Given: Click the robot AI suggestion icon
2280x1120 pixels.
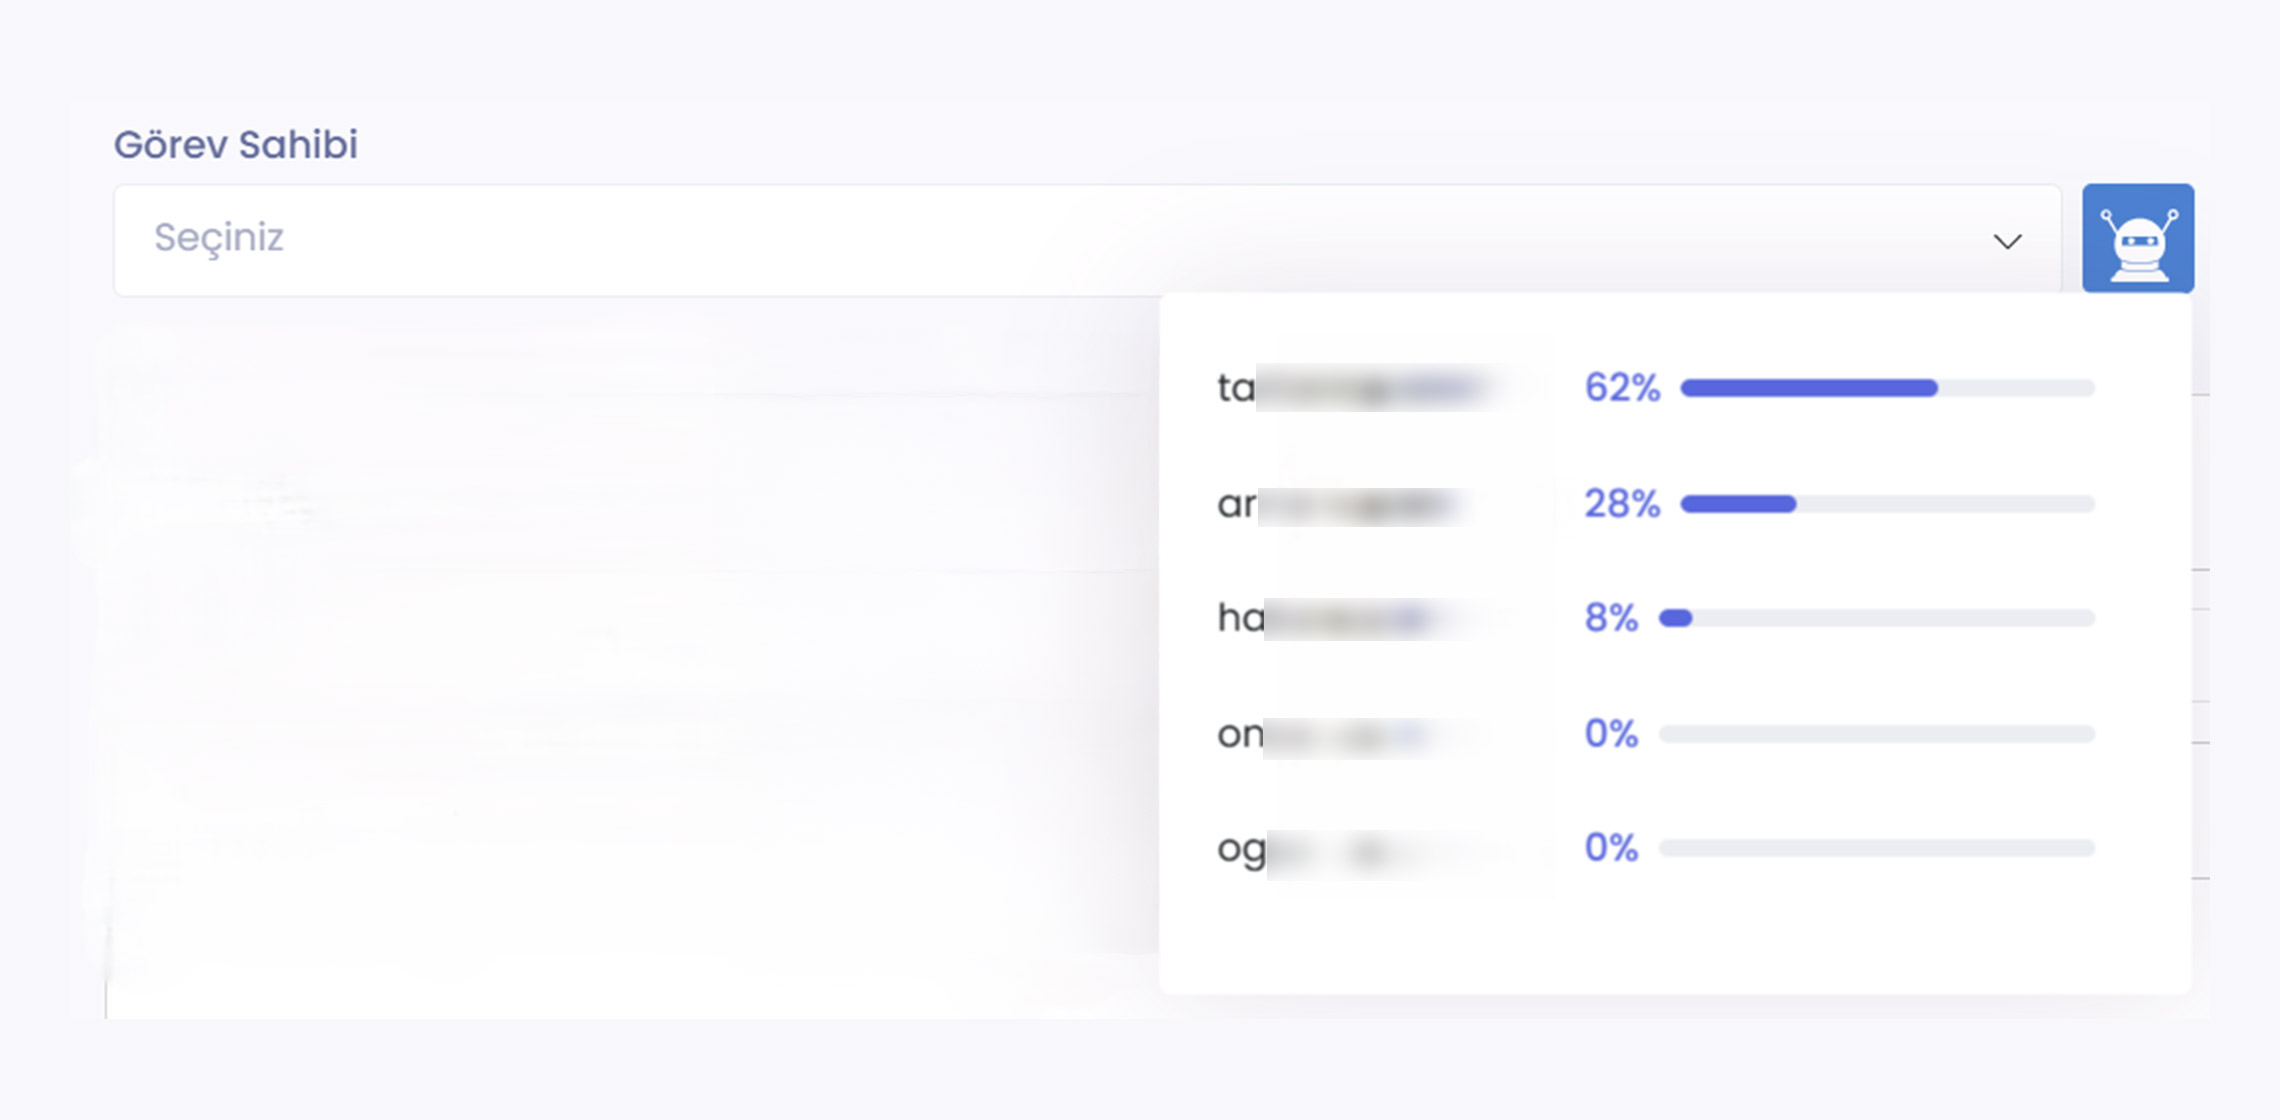Looking at the screenshot, I should coord(2137,238).
